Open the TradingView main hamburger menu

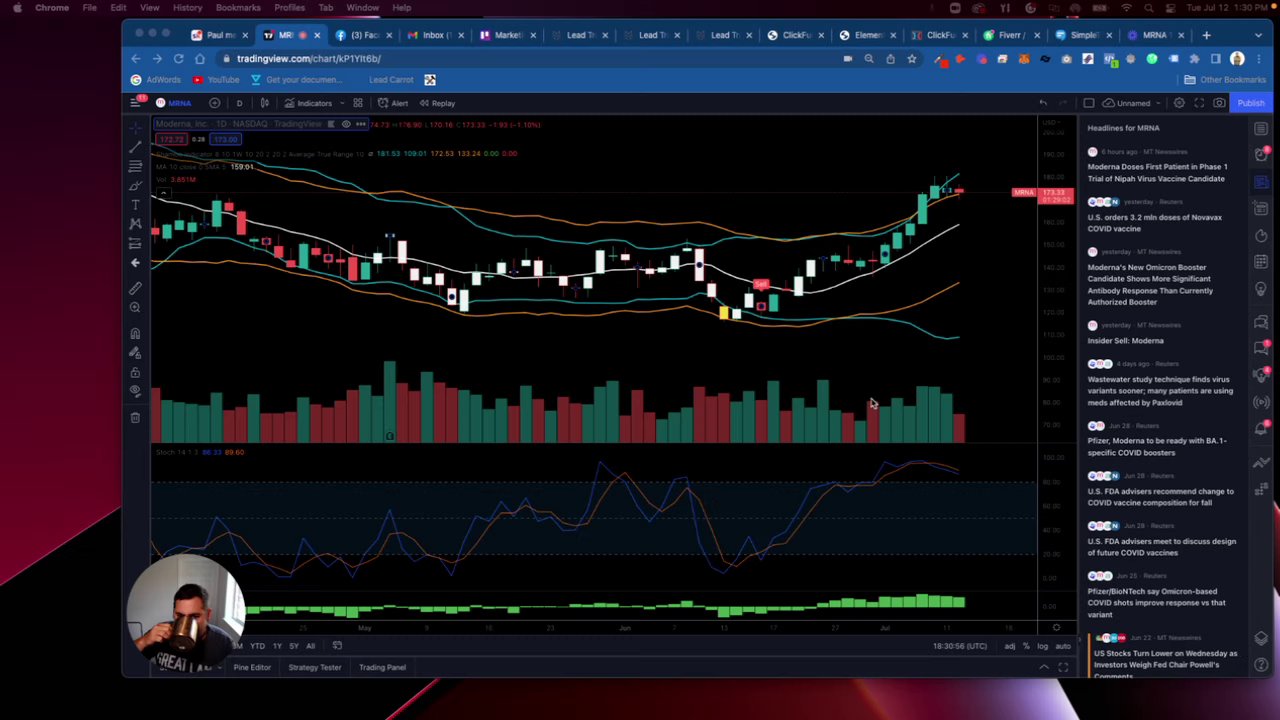tap(135, 103)
